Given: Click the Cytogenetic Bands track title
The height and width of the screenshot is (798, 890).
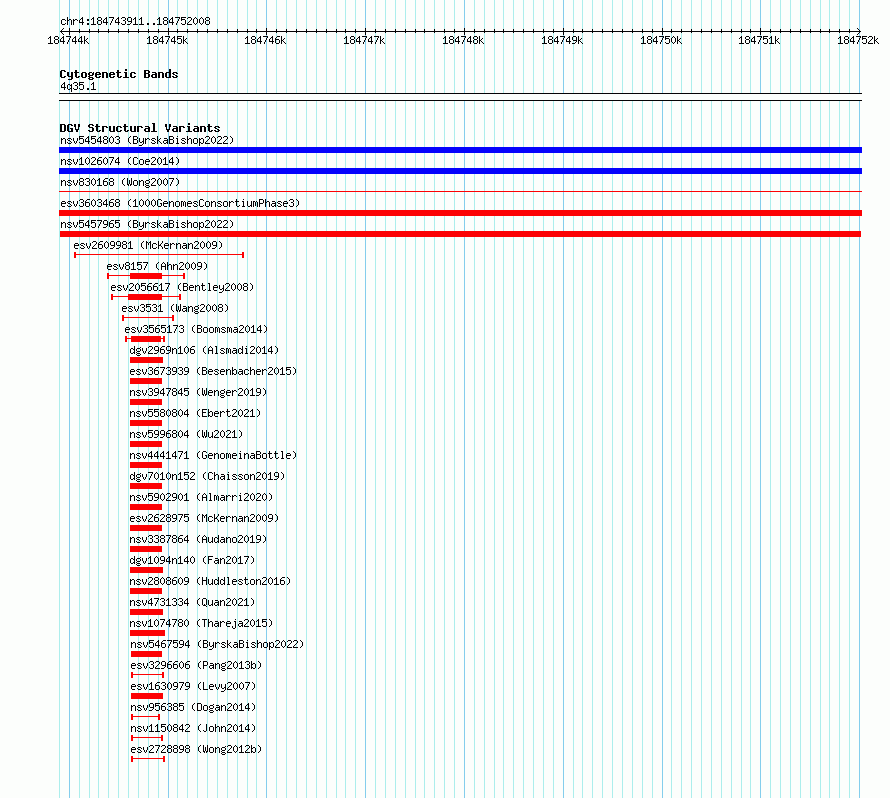Looking at the screenshot, I should [119, 74].
